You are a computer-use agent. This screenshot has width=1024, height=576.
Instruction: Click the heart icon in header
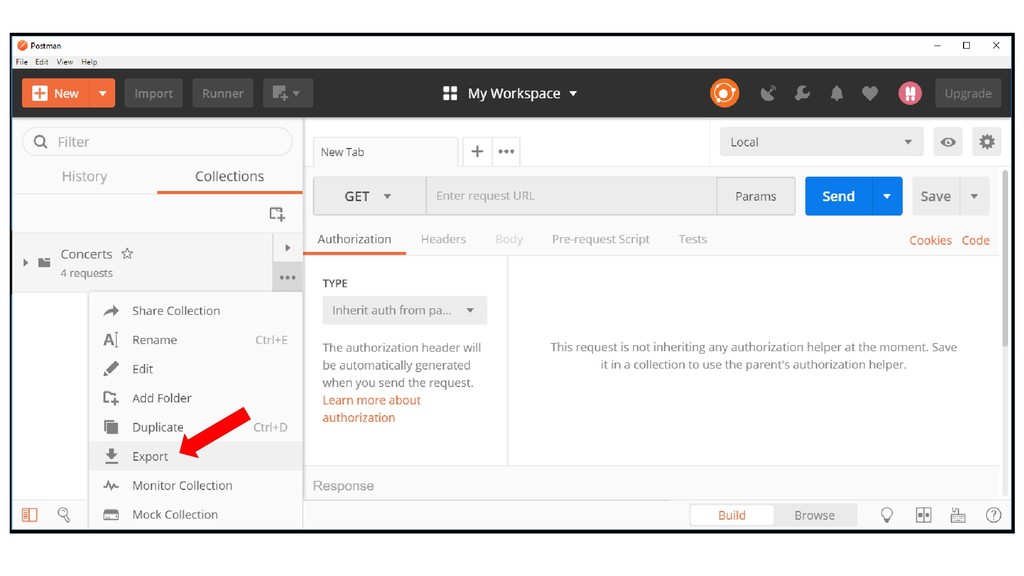point(870,93)
